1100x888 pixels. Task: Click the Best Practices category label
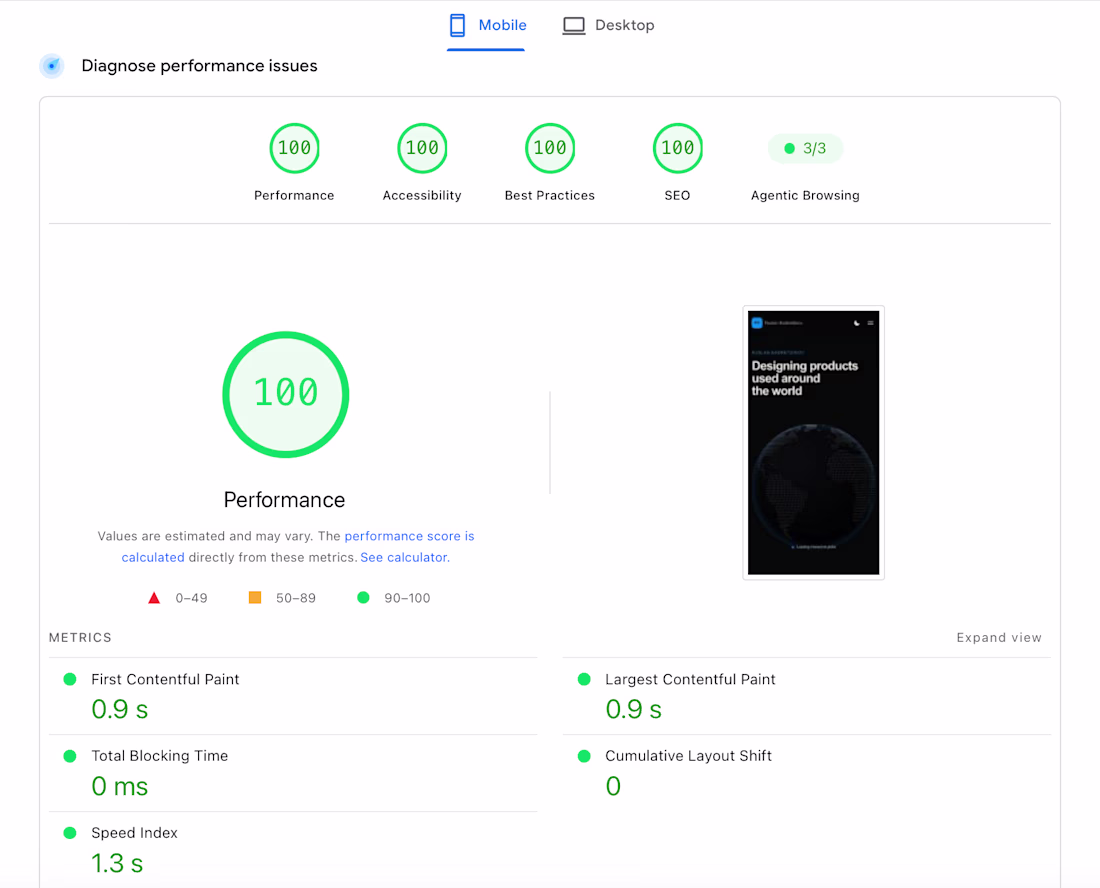point(550,196)
